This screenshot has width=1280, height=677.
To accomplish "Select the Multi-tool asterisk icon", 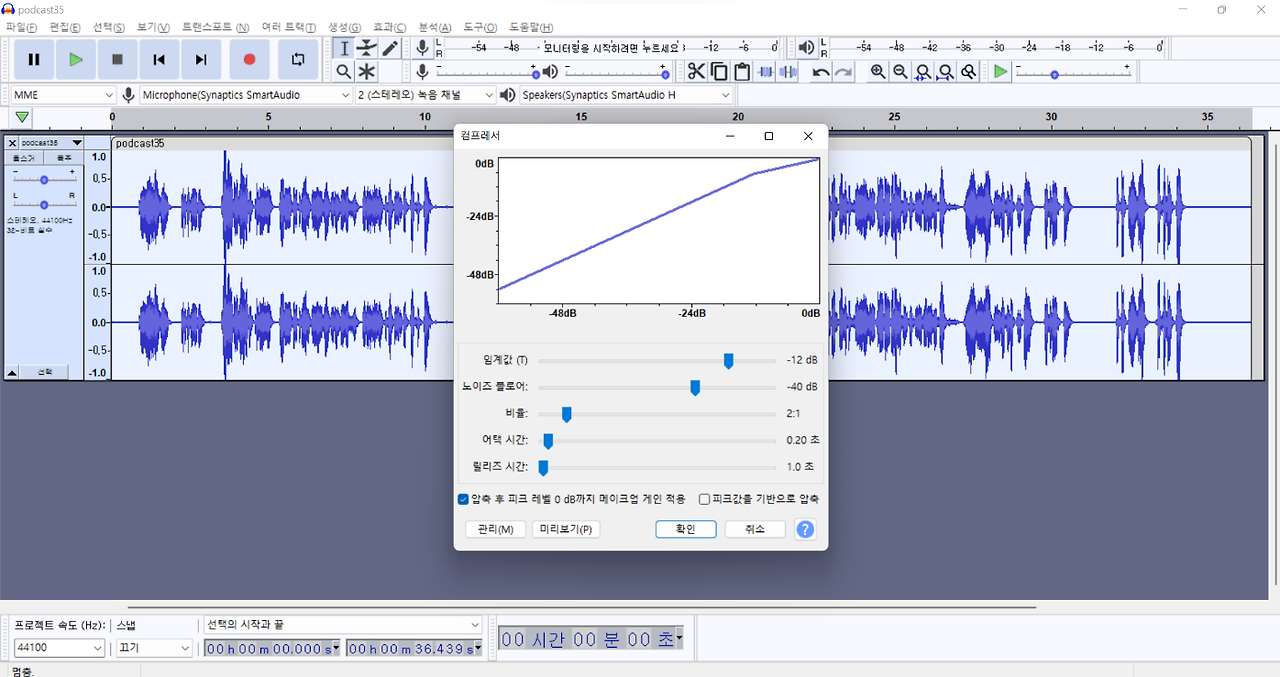I will click(x=367, y=71).
